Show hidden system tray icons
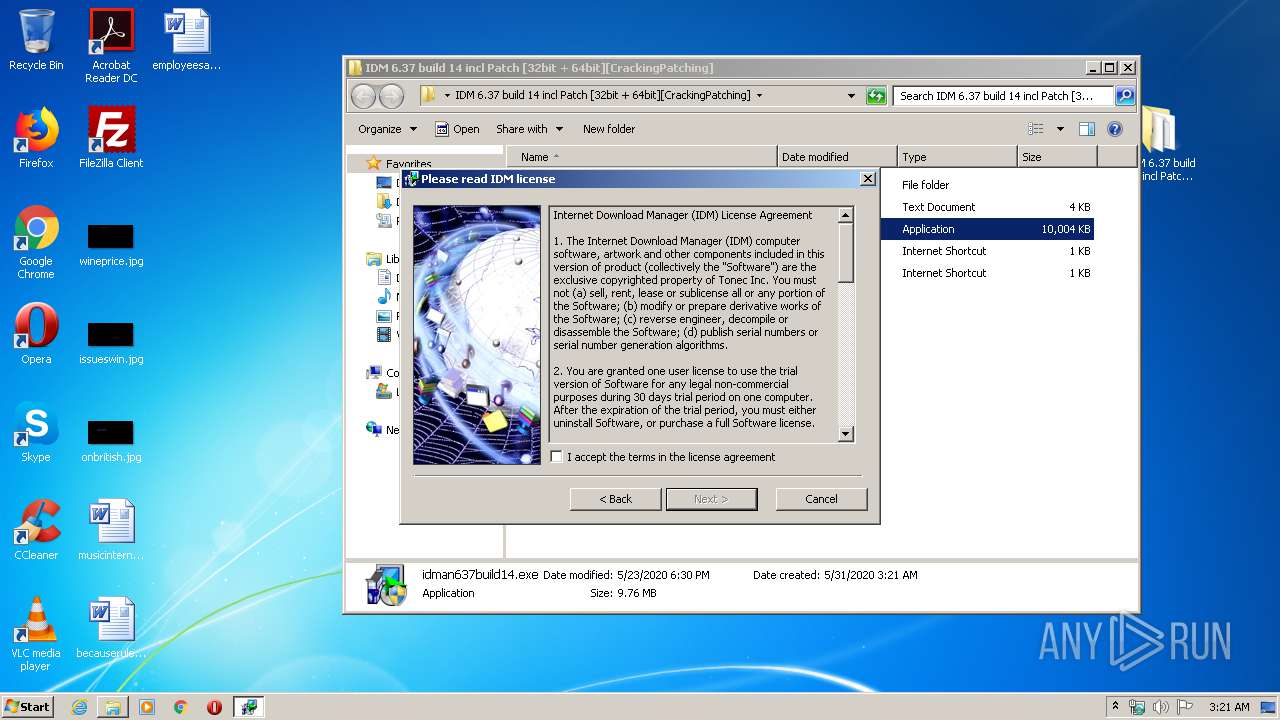 1116,707
